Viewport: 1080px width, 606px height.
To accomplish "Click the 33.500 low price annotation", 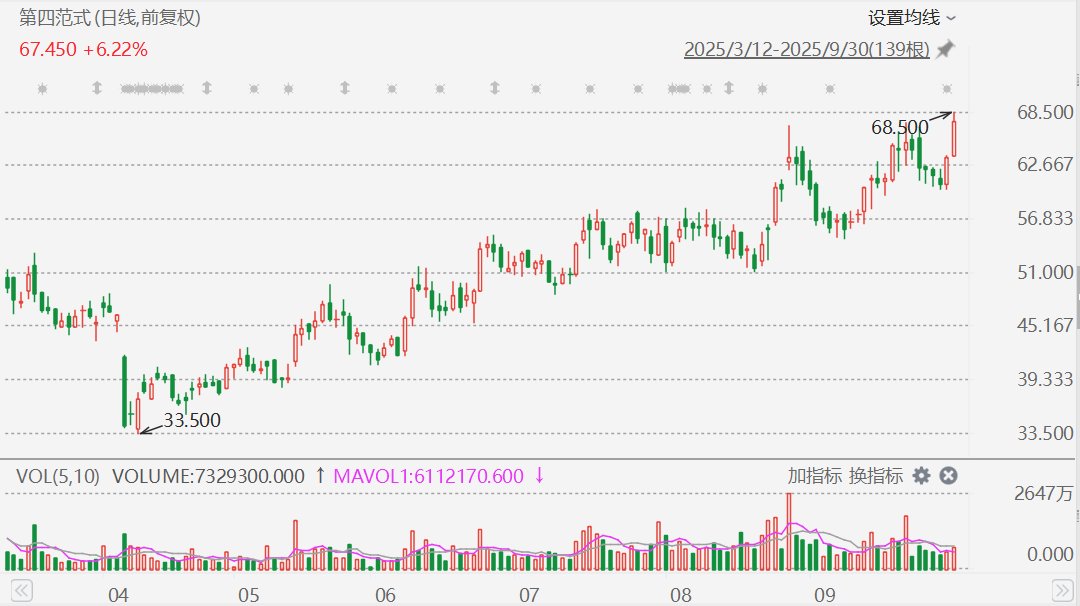I will point(192,421).
